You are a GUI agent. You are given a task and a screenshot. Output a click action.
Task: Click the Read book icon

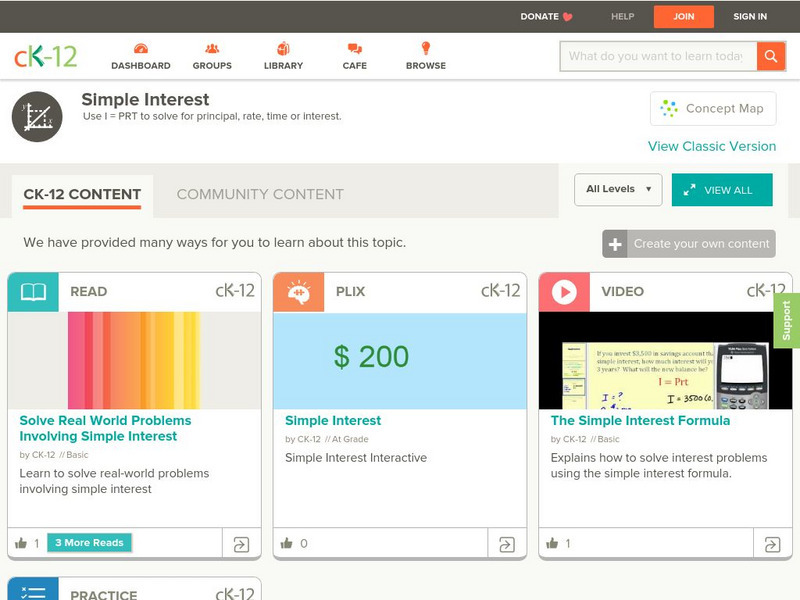(33, 292)
